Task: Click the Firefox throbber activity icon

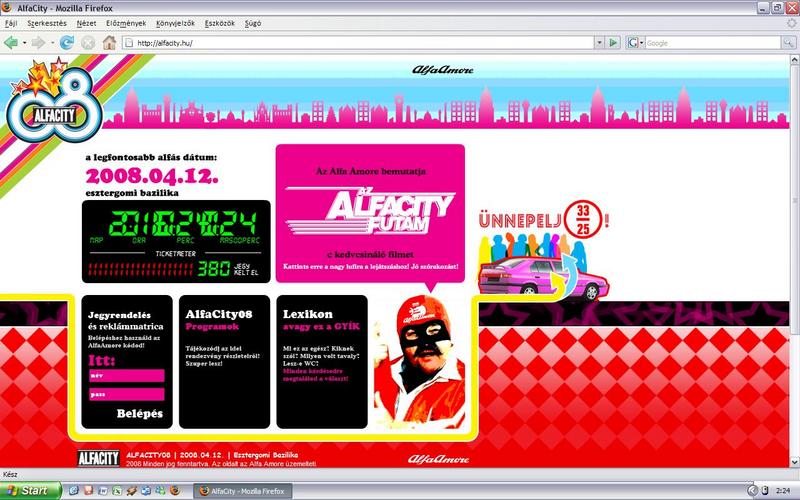Action: 791,23
